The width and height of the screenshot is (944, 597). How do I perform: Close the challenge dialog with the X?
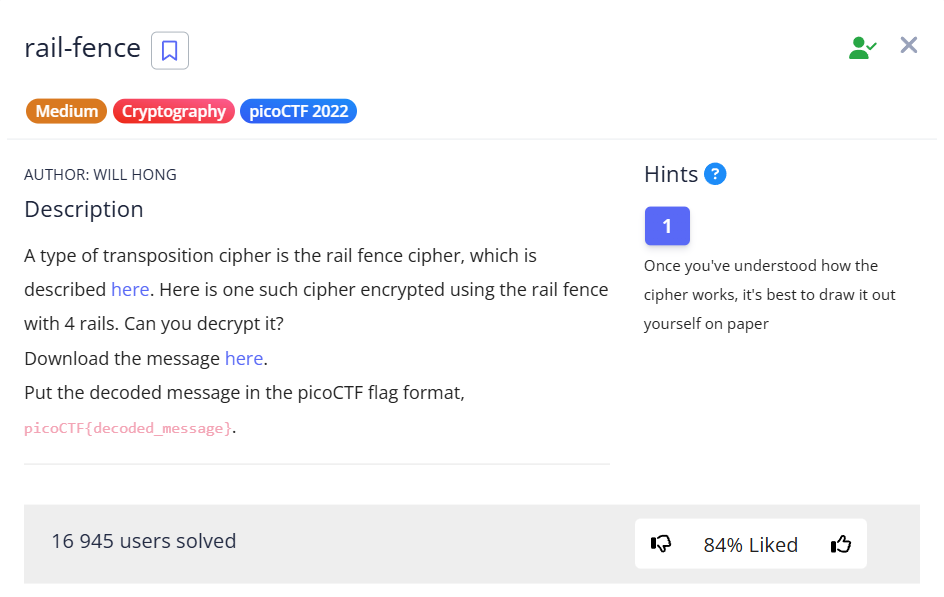tap(909, 45)
